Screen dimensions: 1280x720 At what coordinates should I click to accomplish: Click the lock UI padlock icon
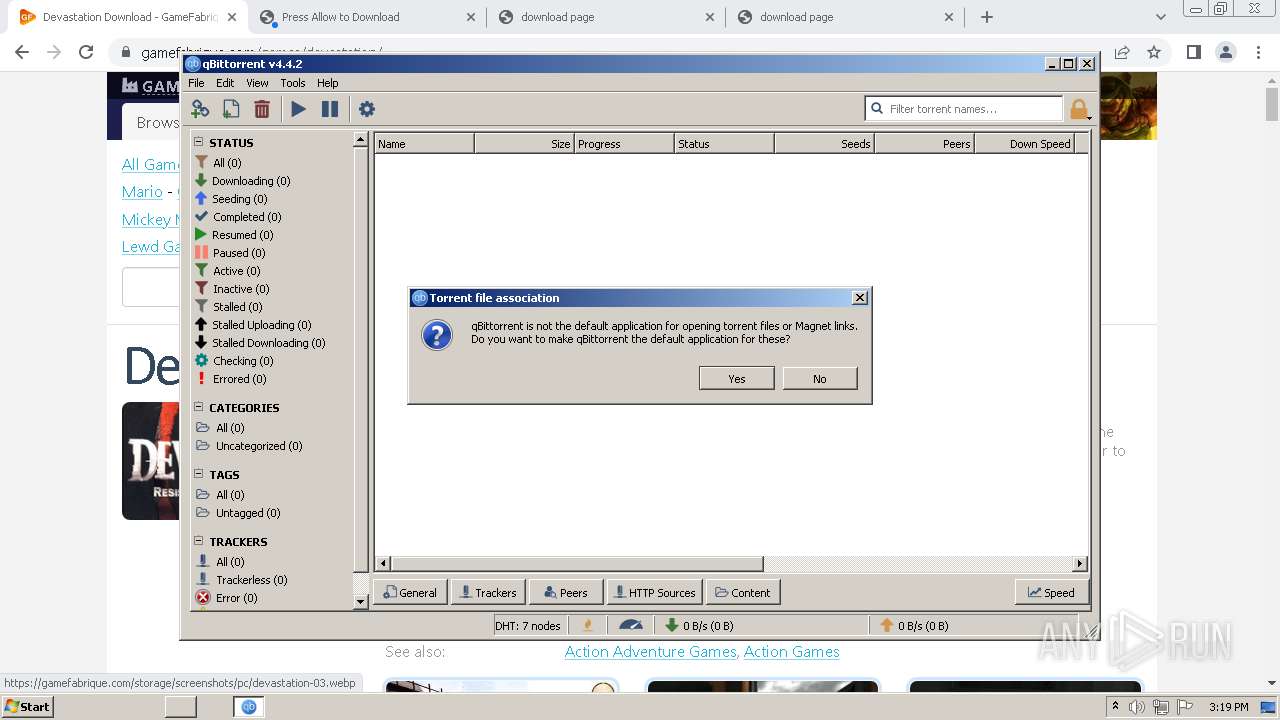(1078, 109)
